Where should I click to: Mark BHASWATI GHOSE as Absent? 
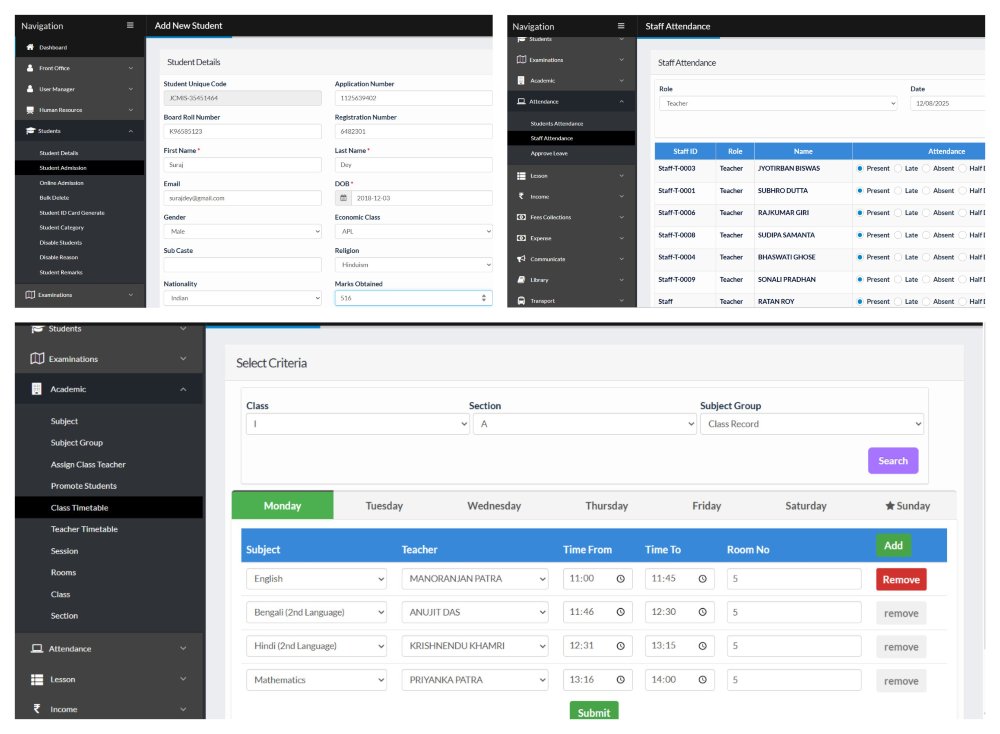926,257
